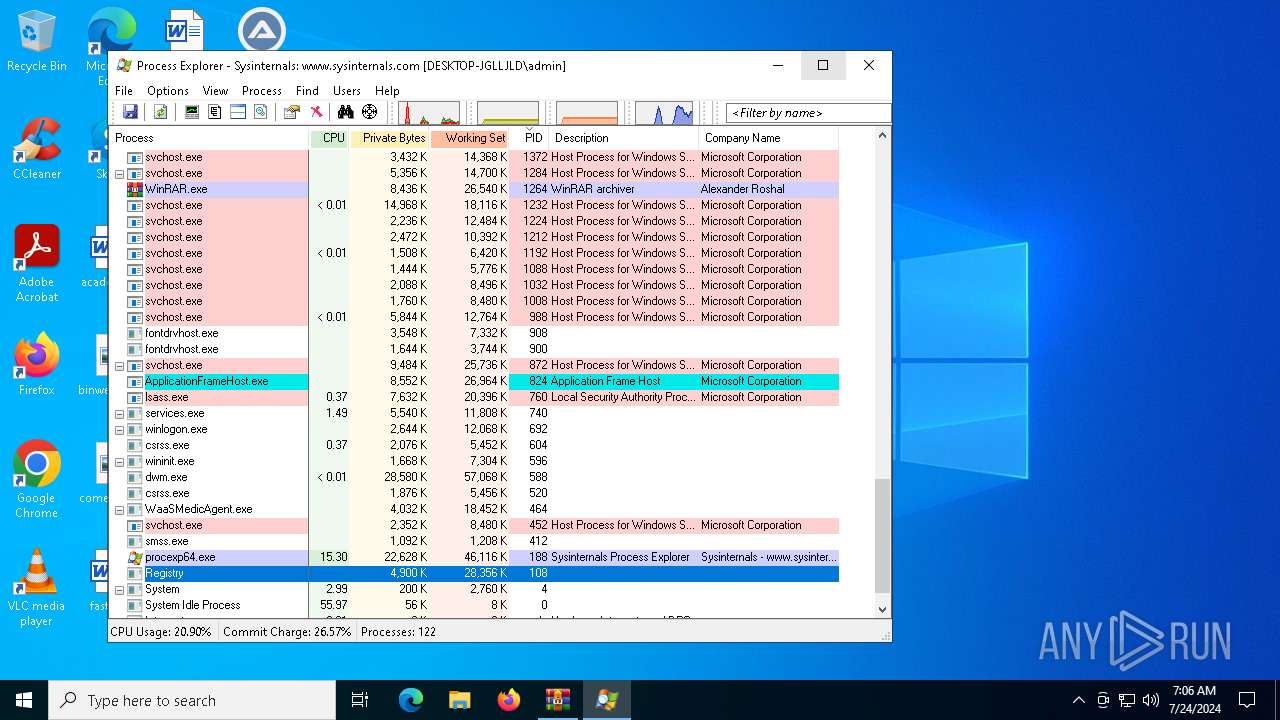Collapse the wininit.exe tree node

[x=119, y=461]
